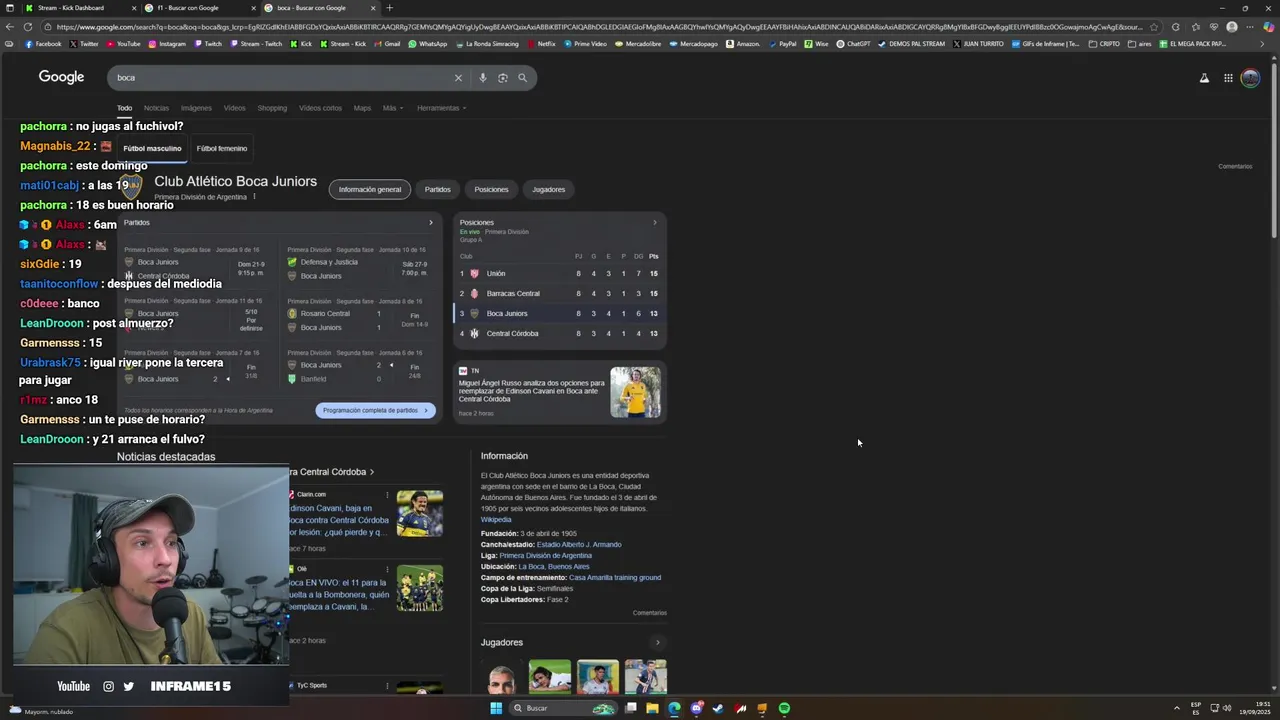Click the browser address bar URL
Viewport: 1280px width, 720px height.
tap(600, 27)
